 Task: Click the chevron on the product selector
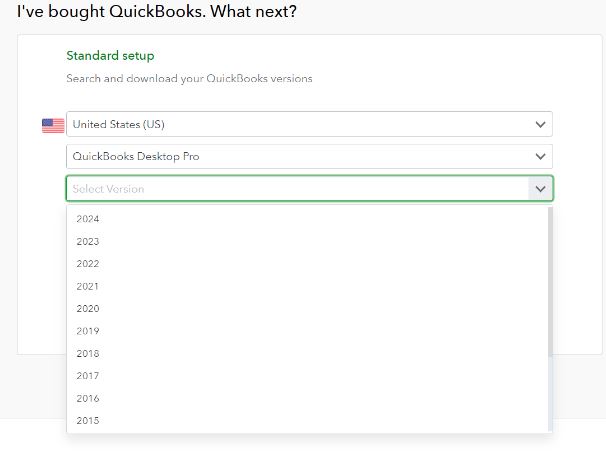point(540,156)
